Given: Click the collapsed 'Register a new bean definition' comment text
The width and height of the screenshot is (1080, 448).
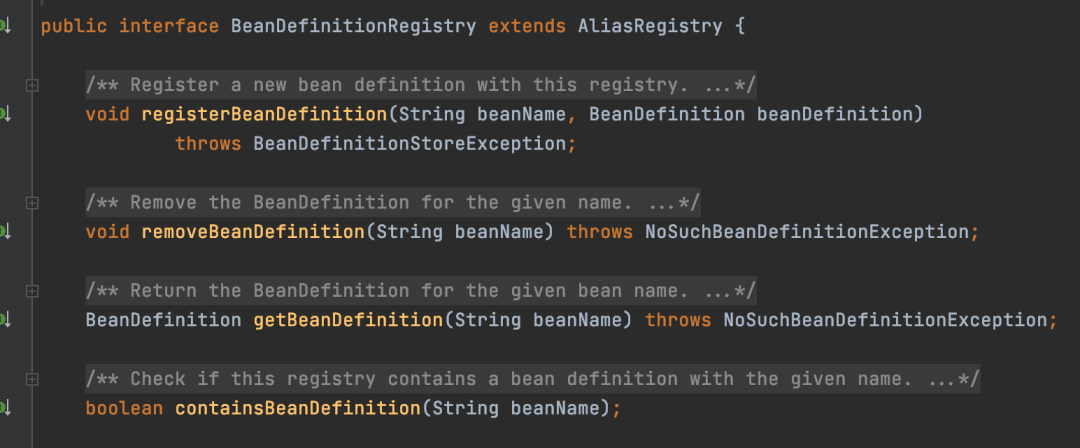Looking at the screenshot, I should [x=421, y=85].
